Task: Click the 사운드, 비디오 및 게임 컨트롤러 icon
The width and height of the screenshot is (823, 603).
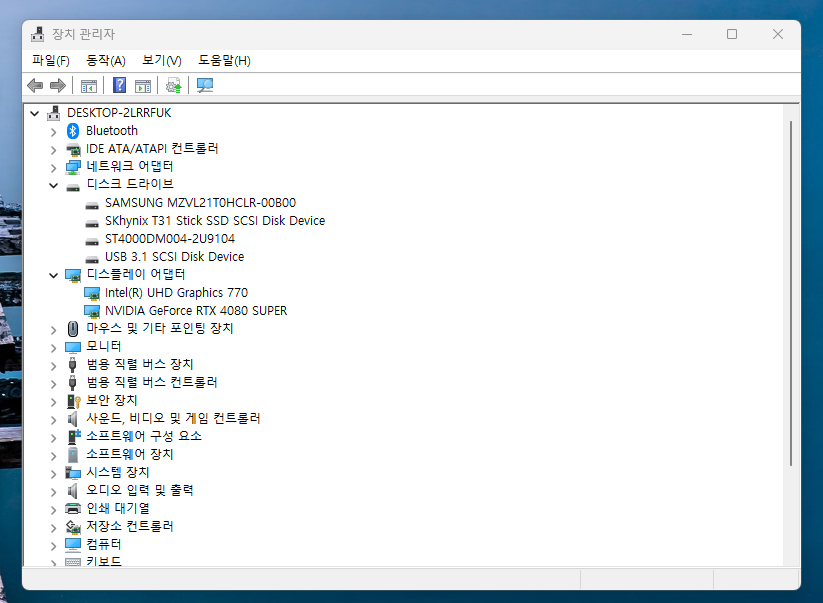Action: (x=73, y=419)
